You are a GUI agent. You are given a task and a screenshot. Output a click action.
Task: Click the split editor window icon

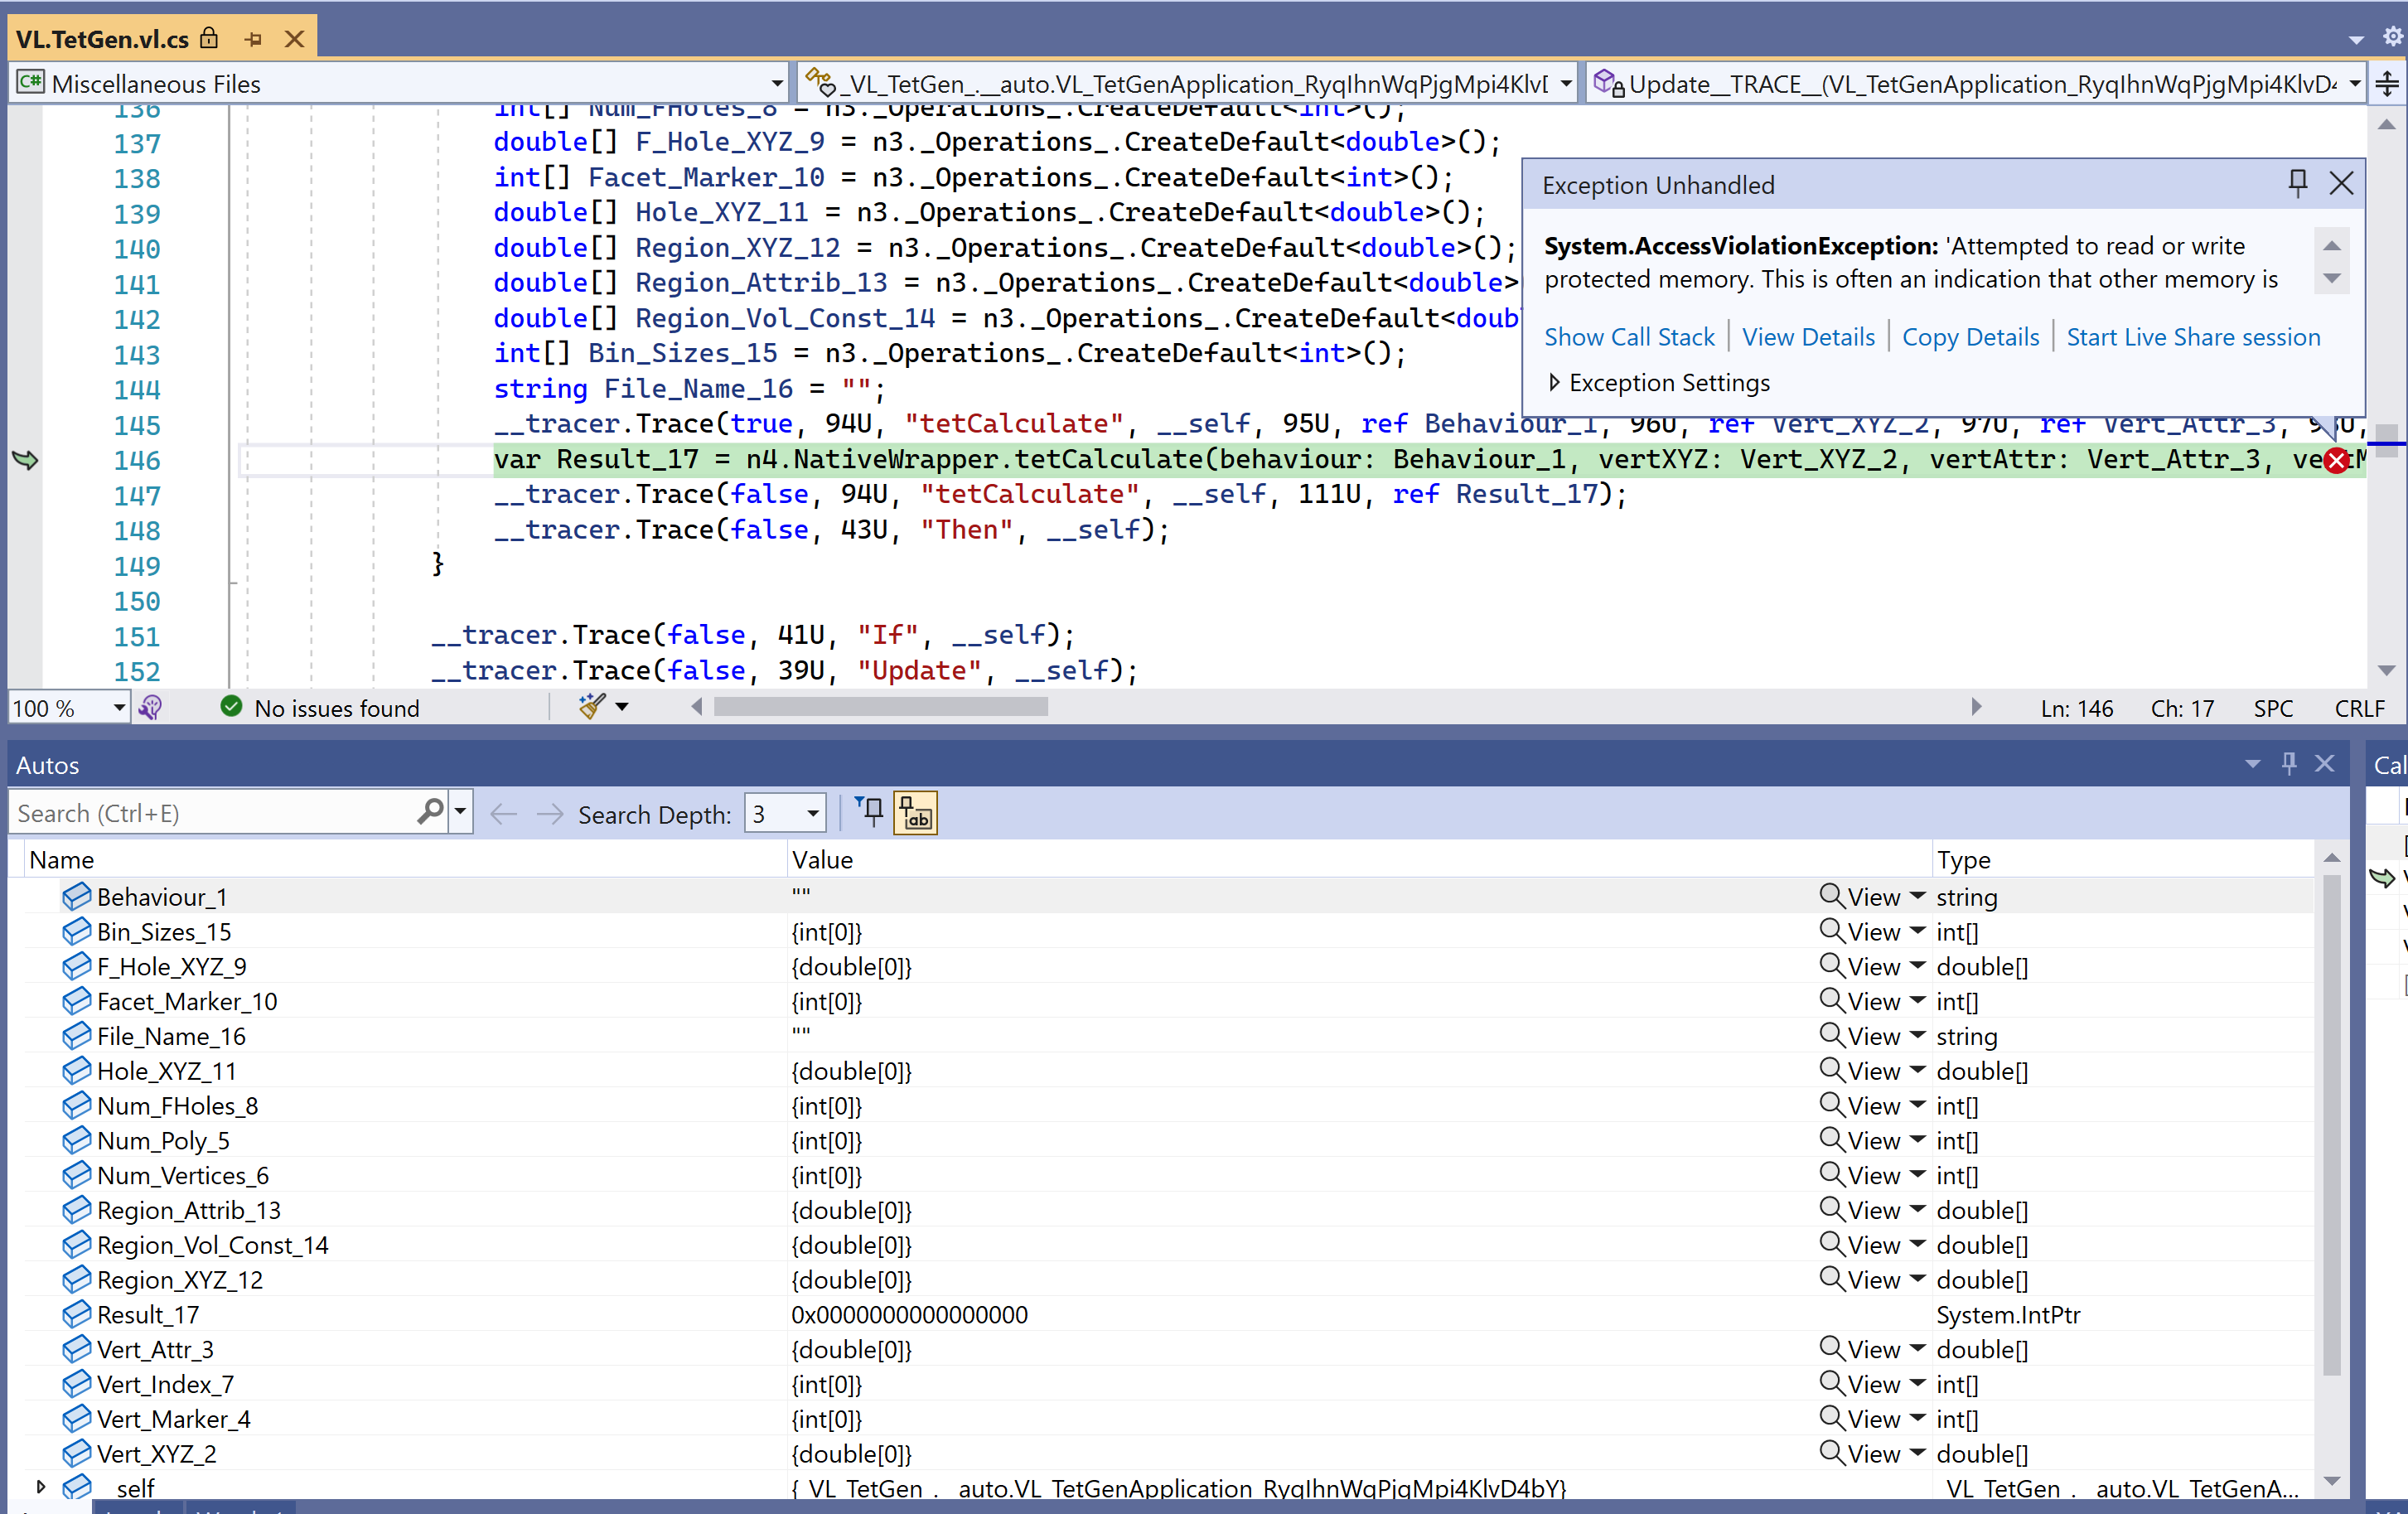(x=2387, y=83)
